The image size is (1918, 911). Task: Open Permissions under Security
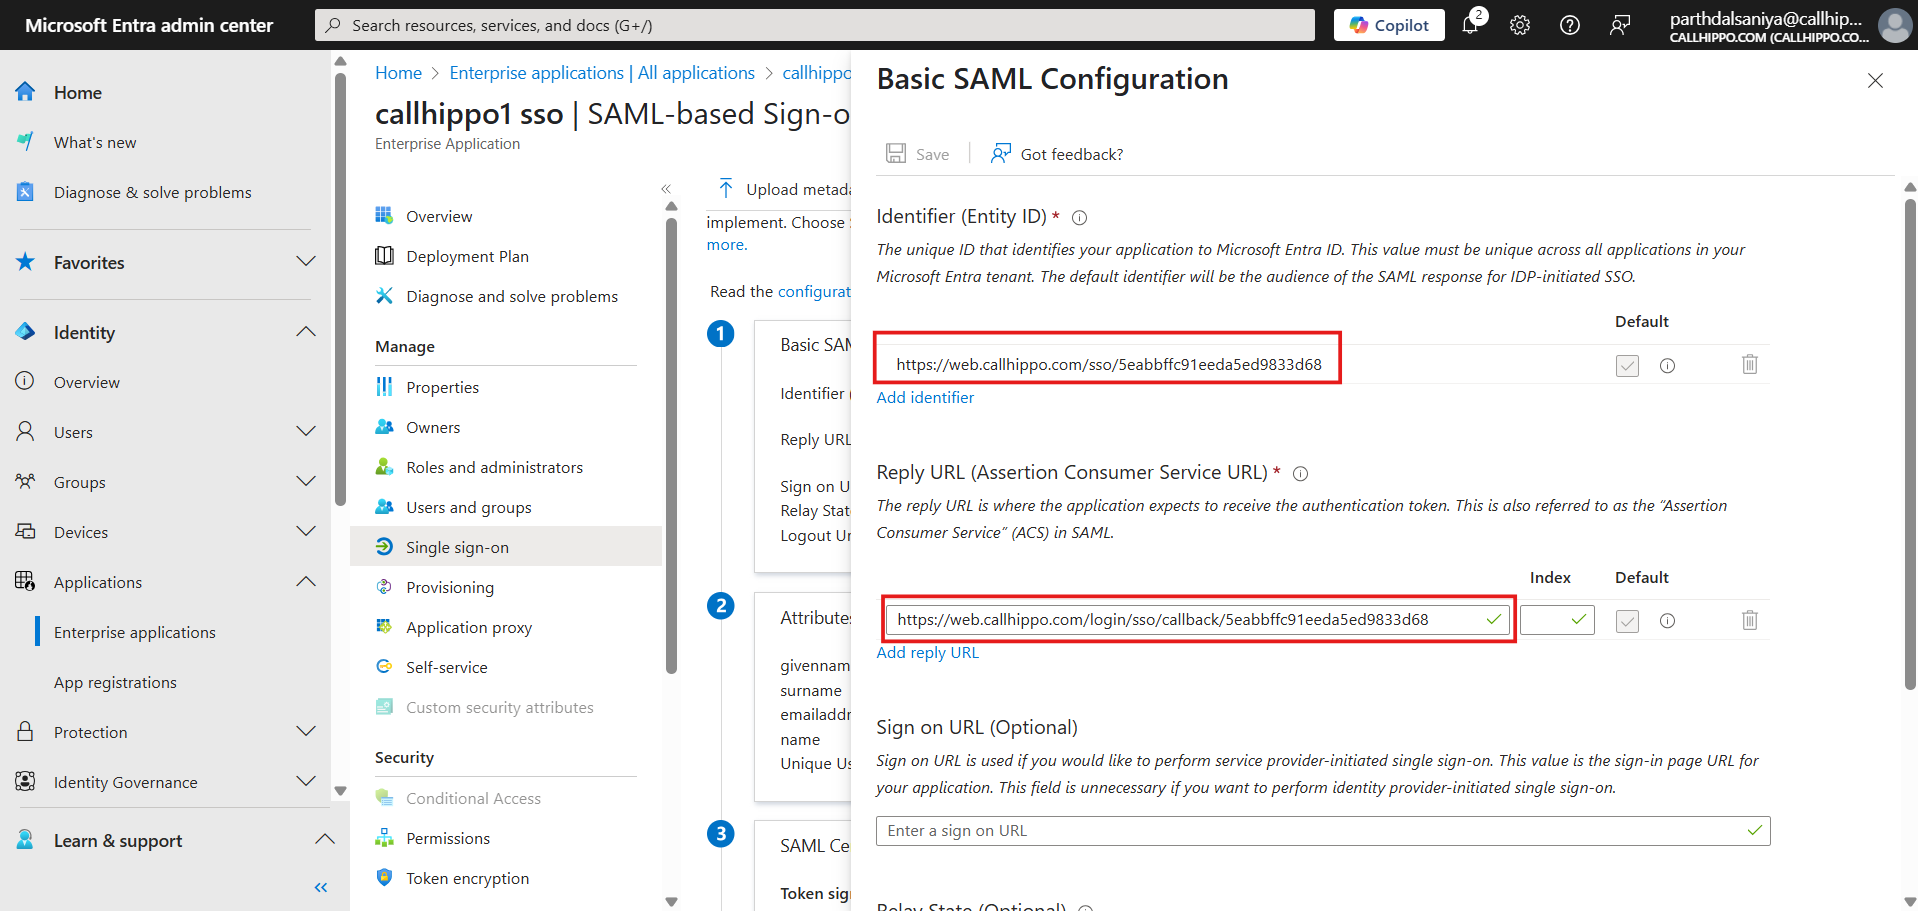coord(447,838)
